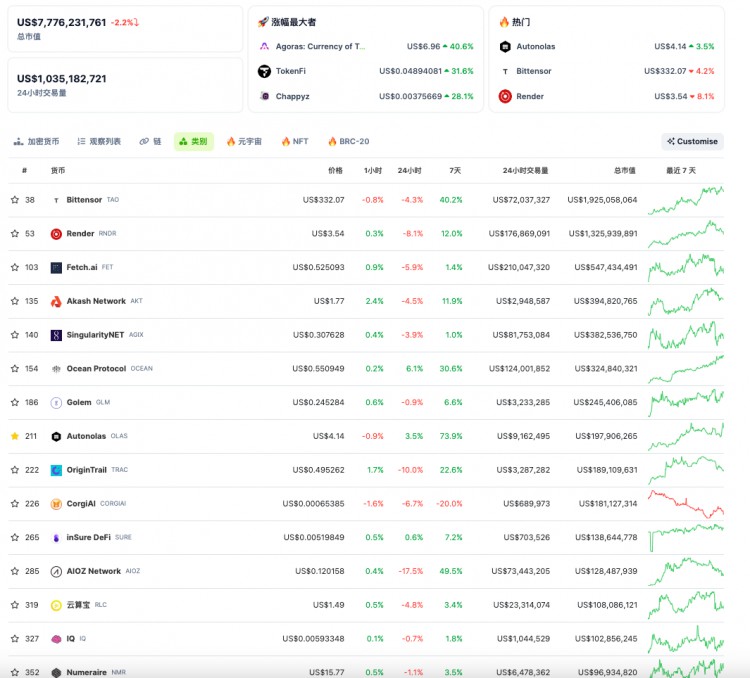Toggle the favorite star for Golem

[x=14, y=402]
